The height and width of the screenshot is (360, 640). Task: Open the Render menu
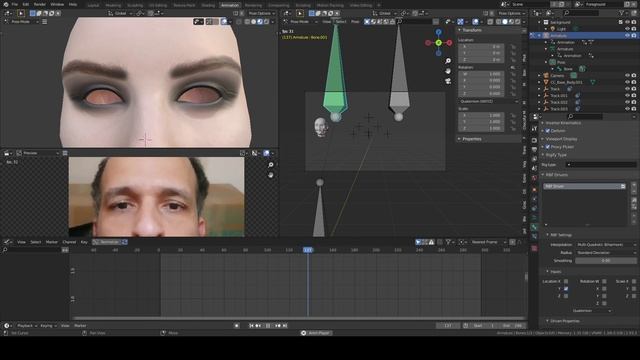(x=40, y=4)
